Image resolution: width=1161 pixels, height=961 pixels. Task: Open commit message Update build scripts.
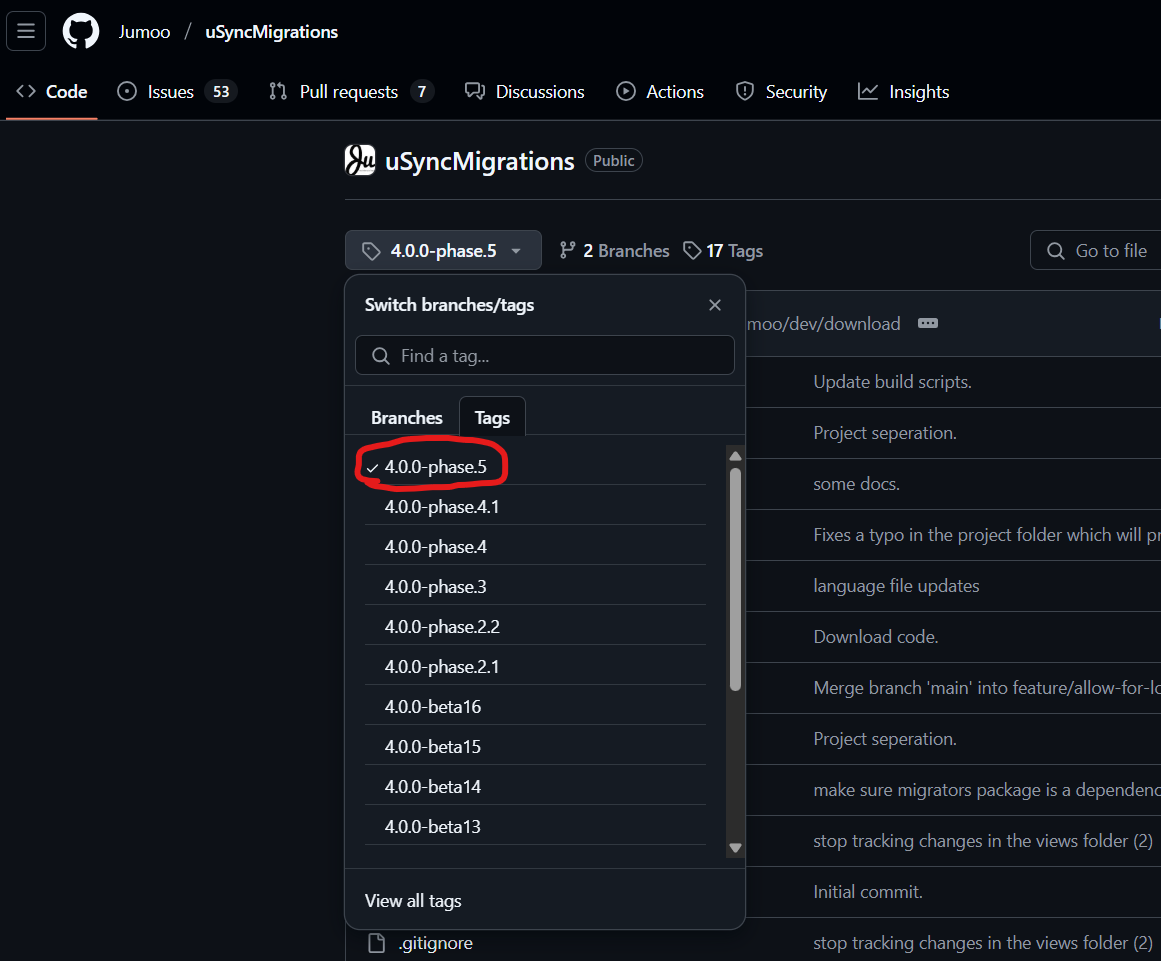click(892, 382)
